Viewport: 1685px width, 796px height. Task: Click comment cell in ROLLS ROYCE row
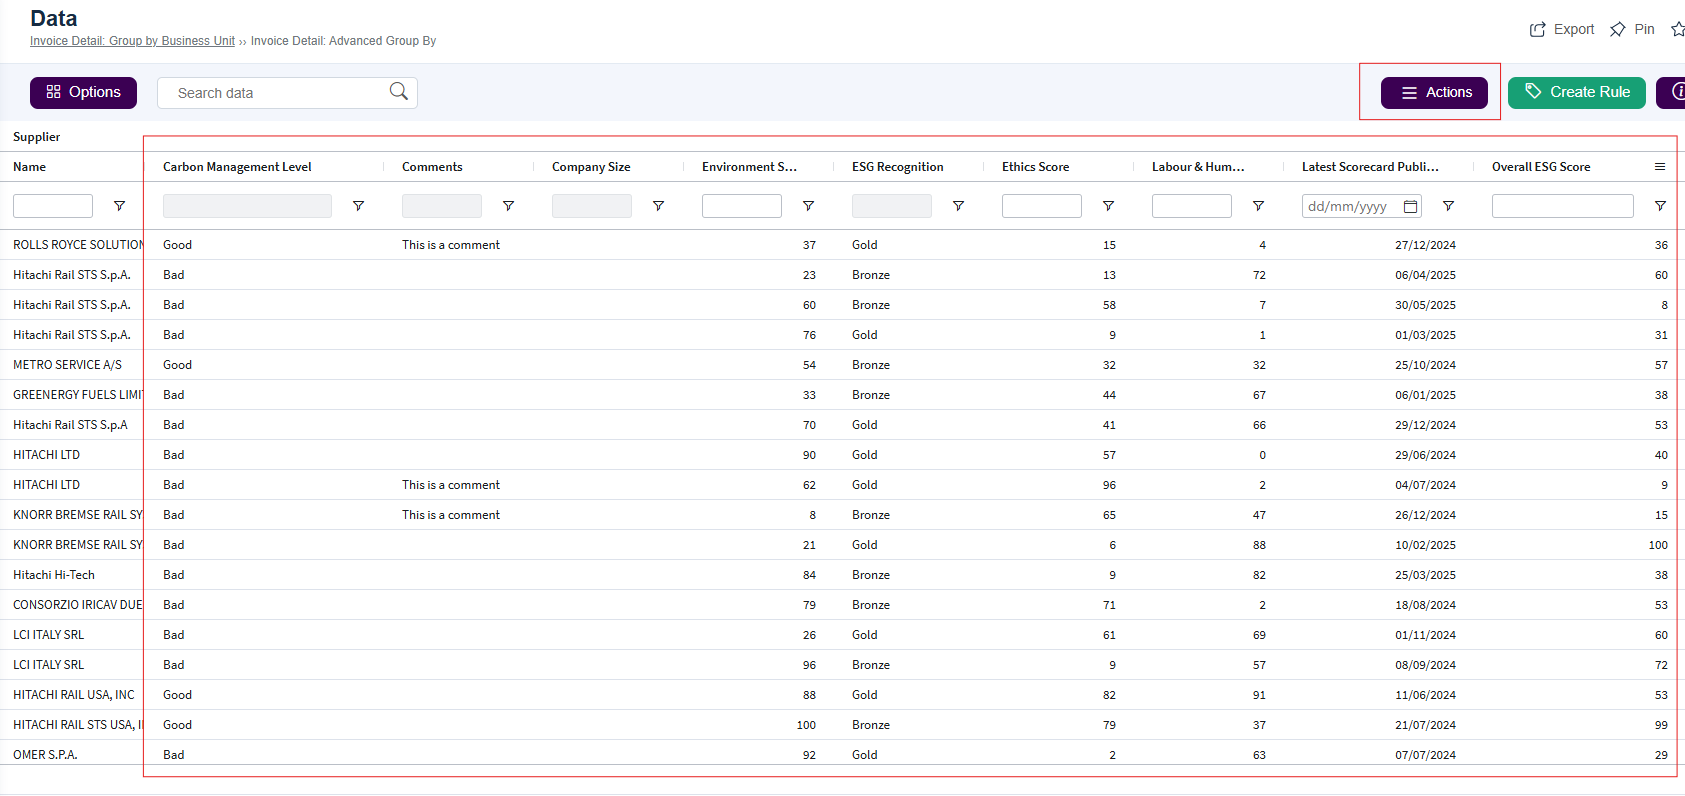coord(451,245)
